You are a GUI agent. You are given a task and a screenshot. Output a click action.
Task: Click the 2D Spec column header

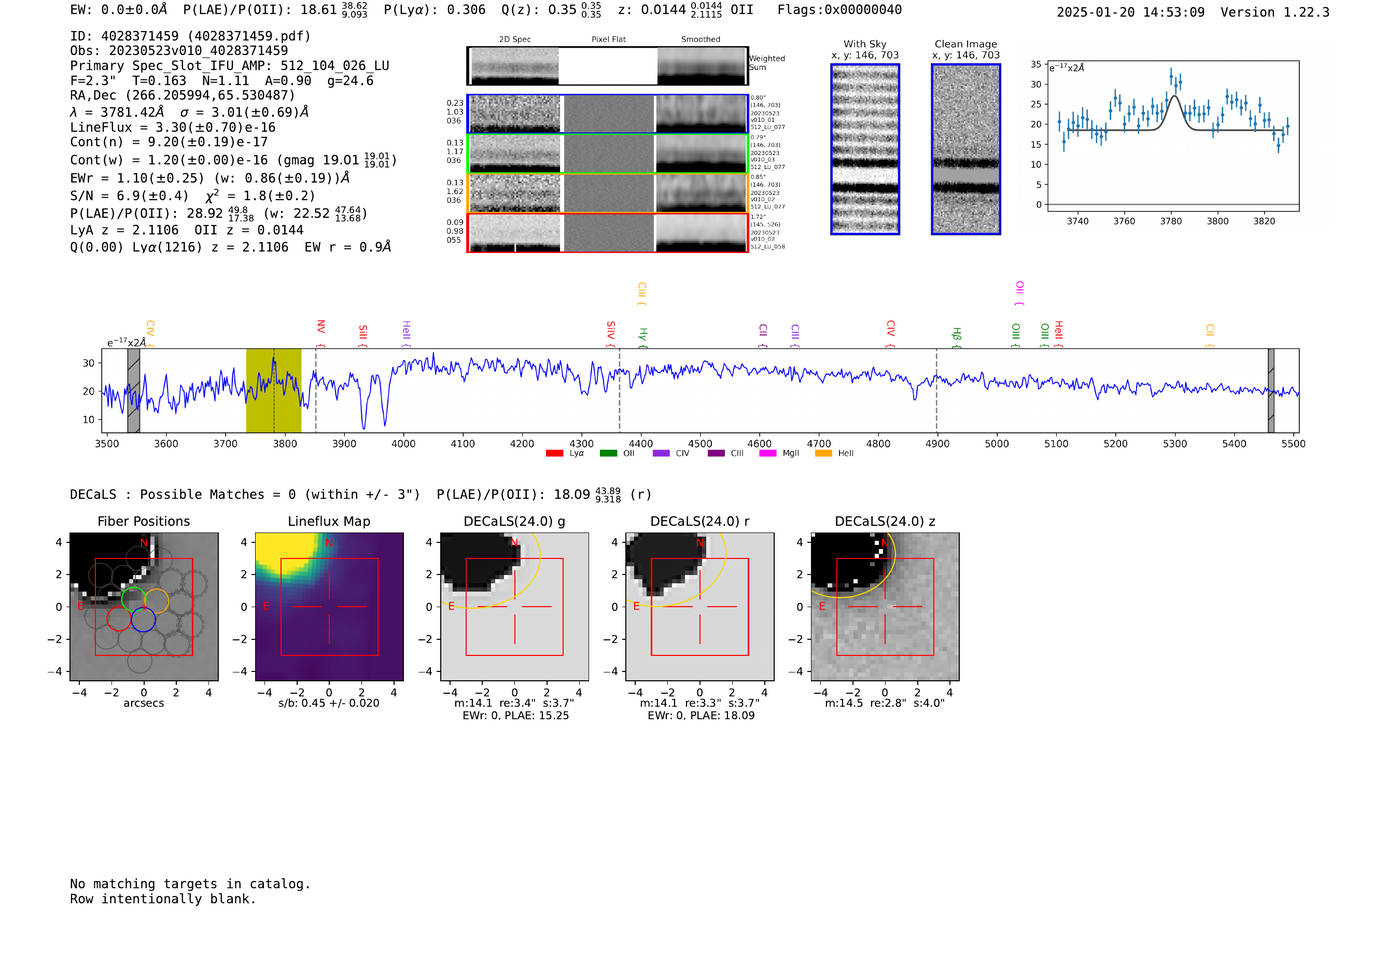click(x=515, y=40)
